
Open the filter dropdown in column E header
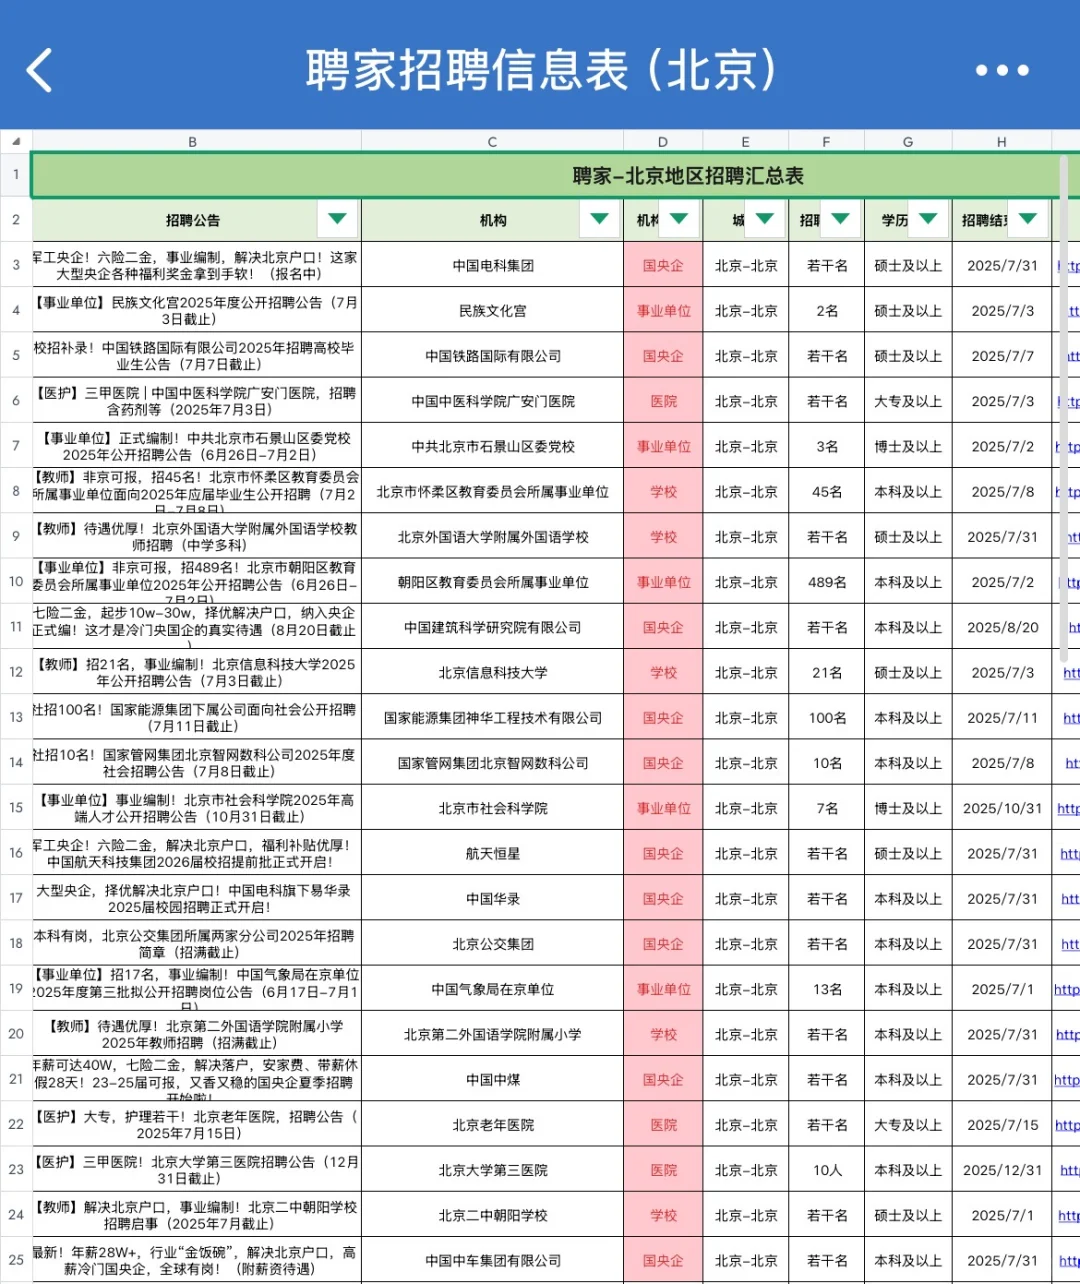click(x=765, y=219)
